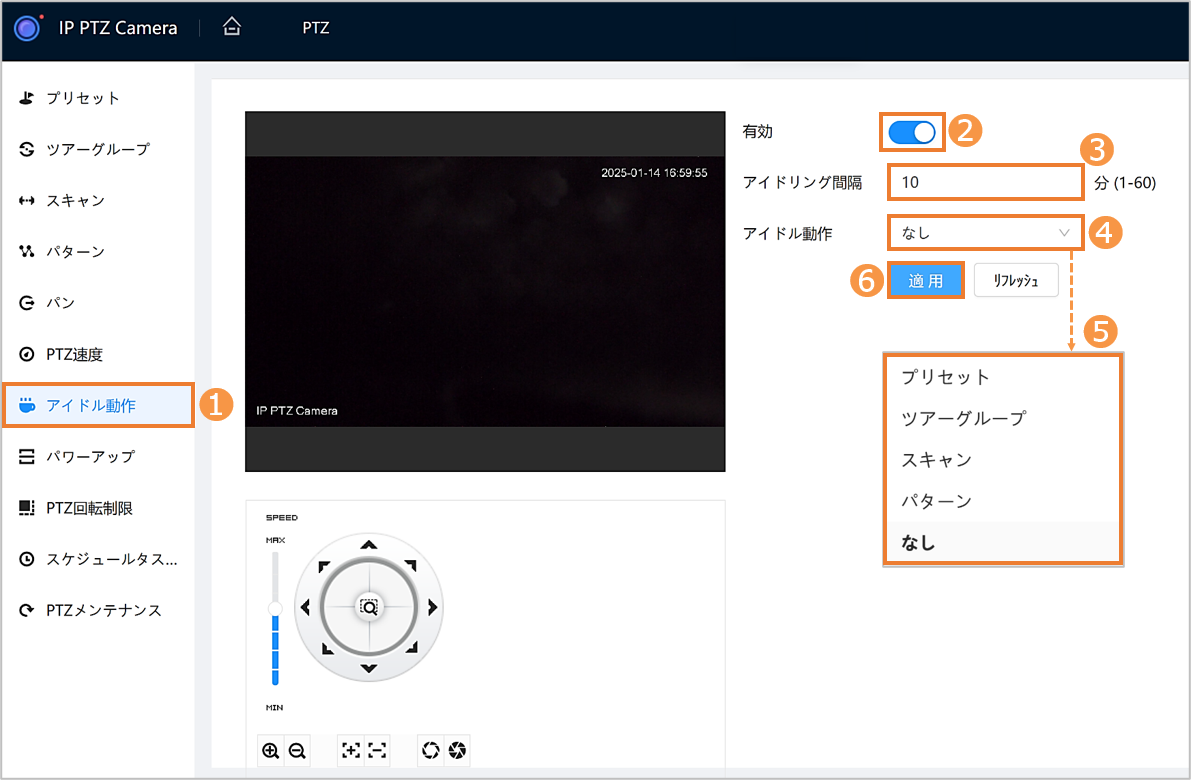The image size is (1191, 780).
Task: Select プリセット from the dropdown list
Action: tap(945, 377)
